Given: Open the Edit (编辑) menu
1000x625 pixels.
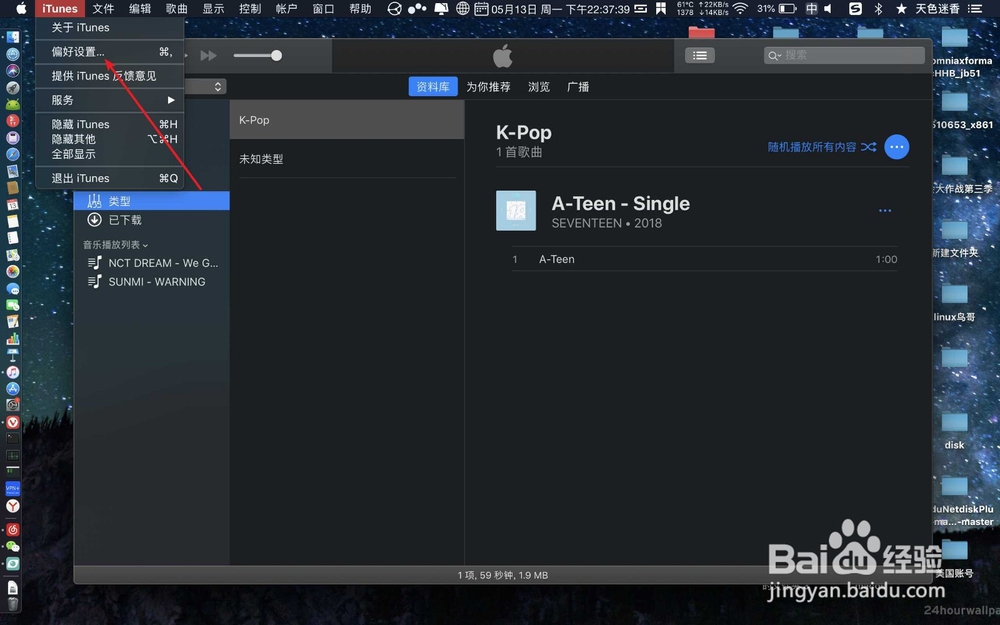Looking at the screenshot, I should 140,8.
